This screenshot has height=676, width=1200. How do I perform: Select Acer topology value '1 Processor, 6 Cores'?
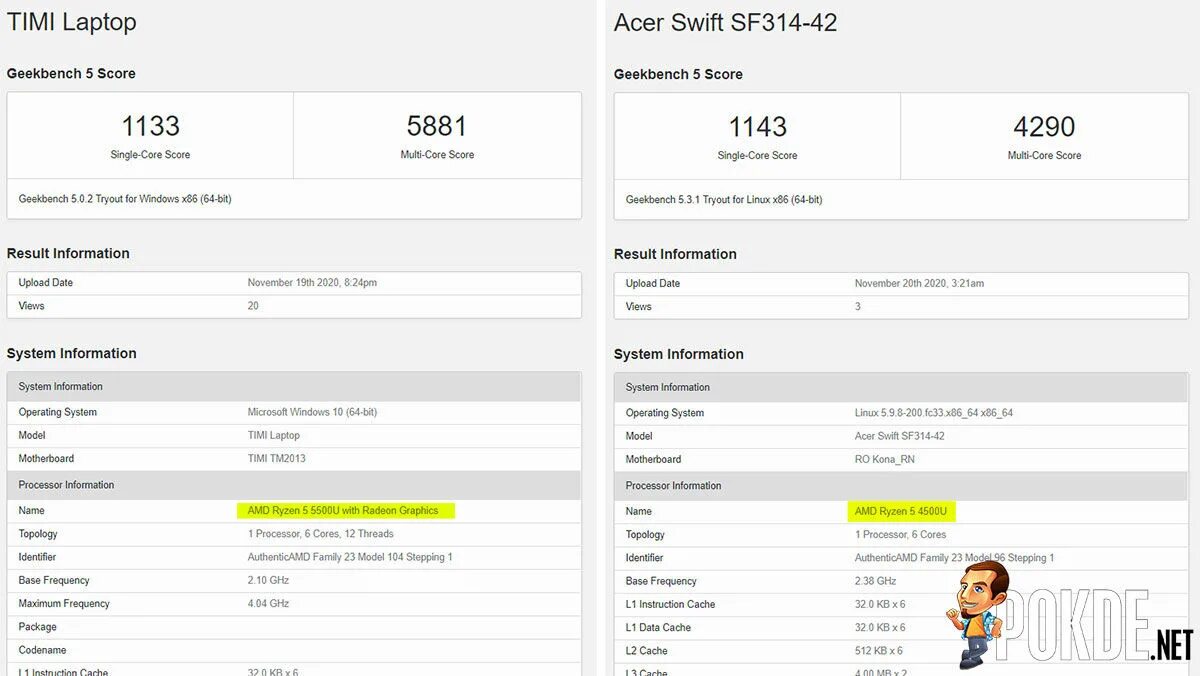point(900,535)
